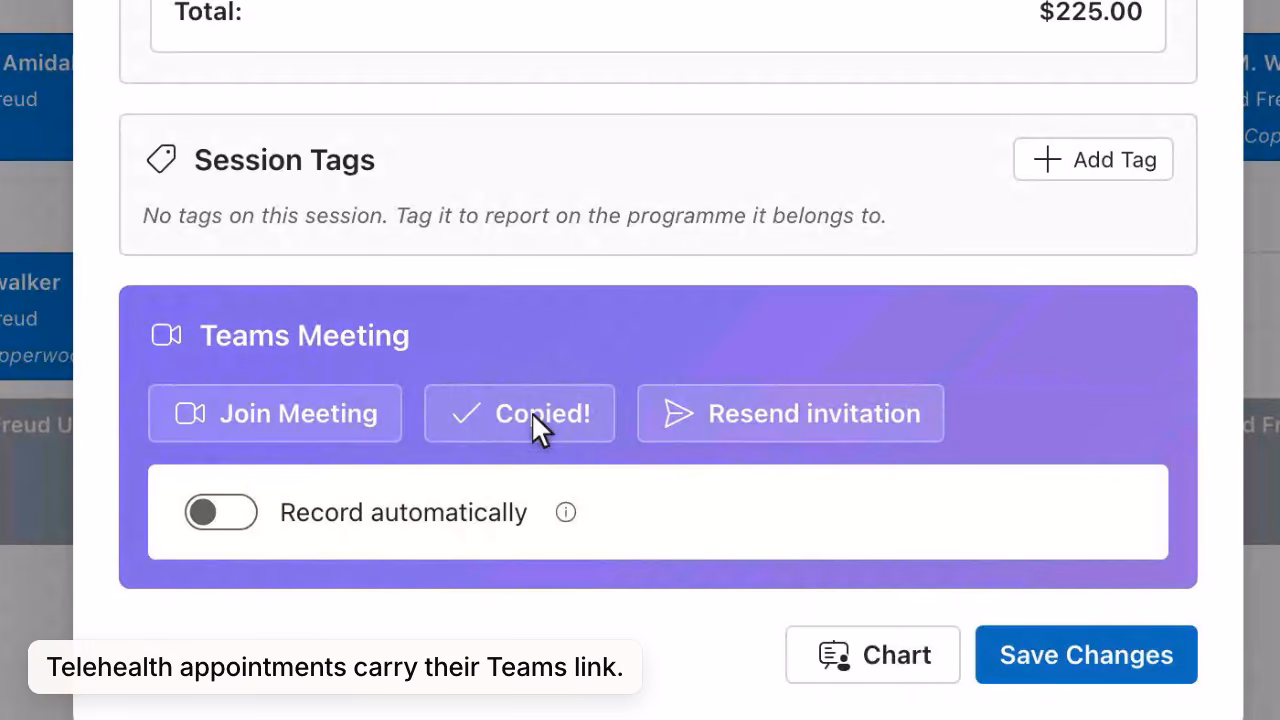Open the Chart for this session
This screenshot has width=1280, height=720.
873,655
